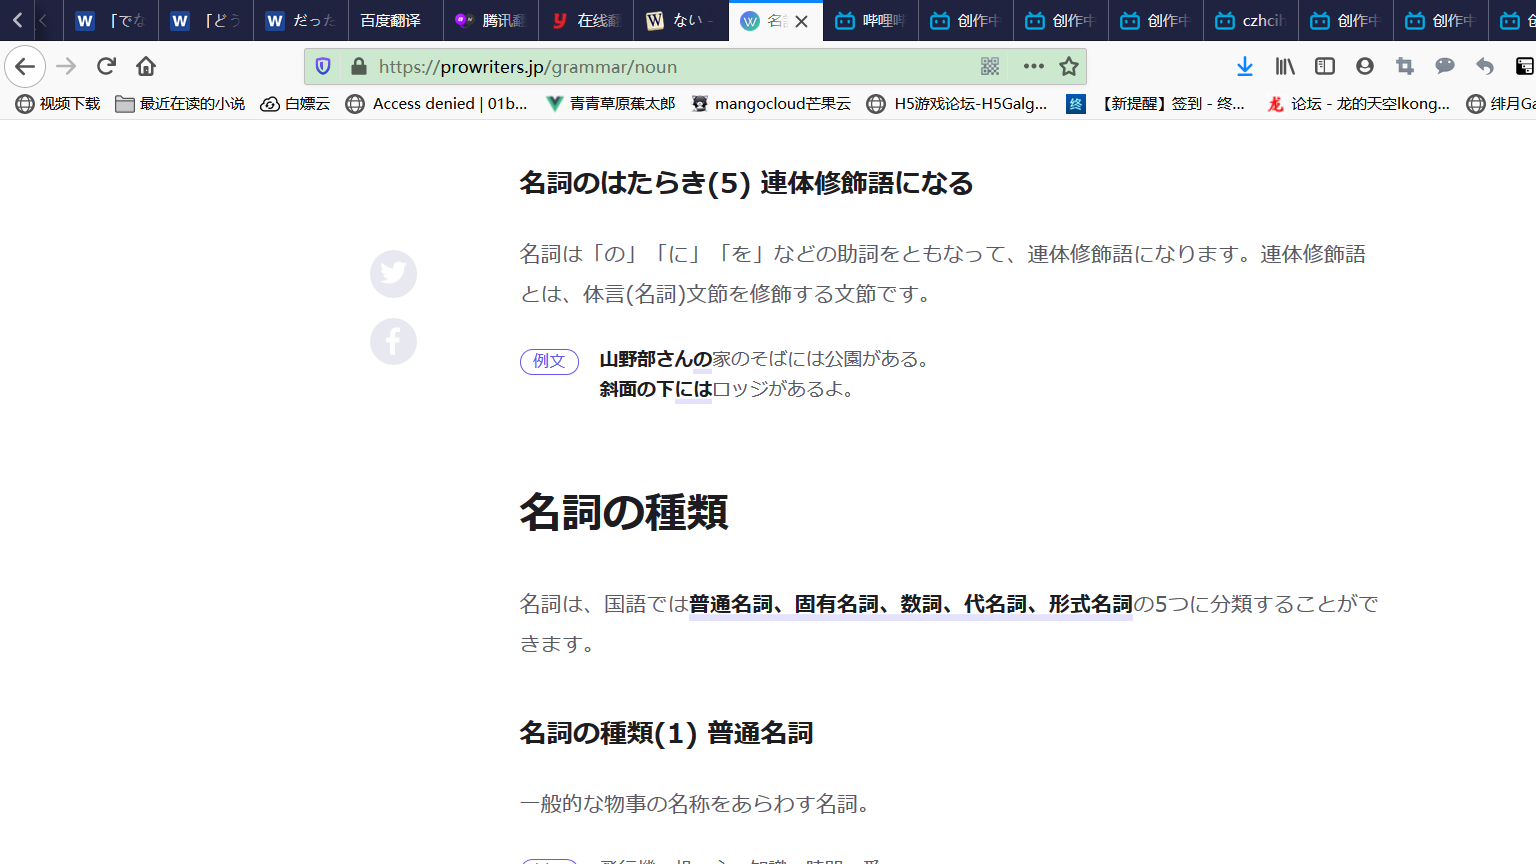
Task: Open the downloads panel arrow
Action: 1245,67
